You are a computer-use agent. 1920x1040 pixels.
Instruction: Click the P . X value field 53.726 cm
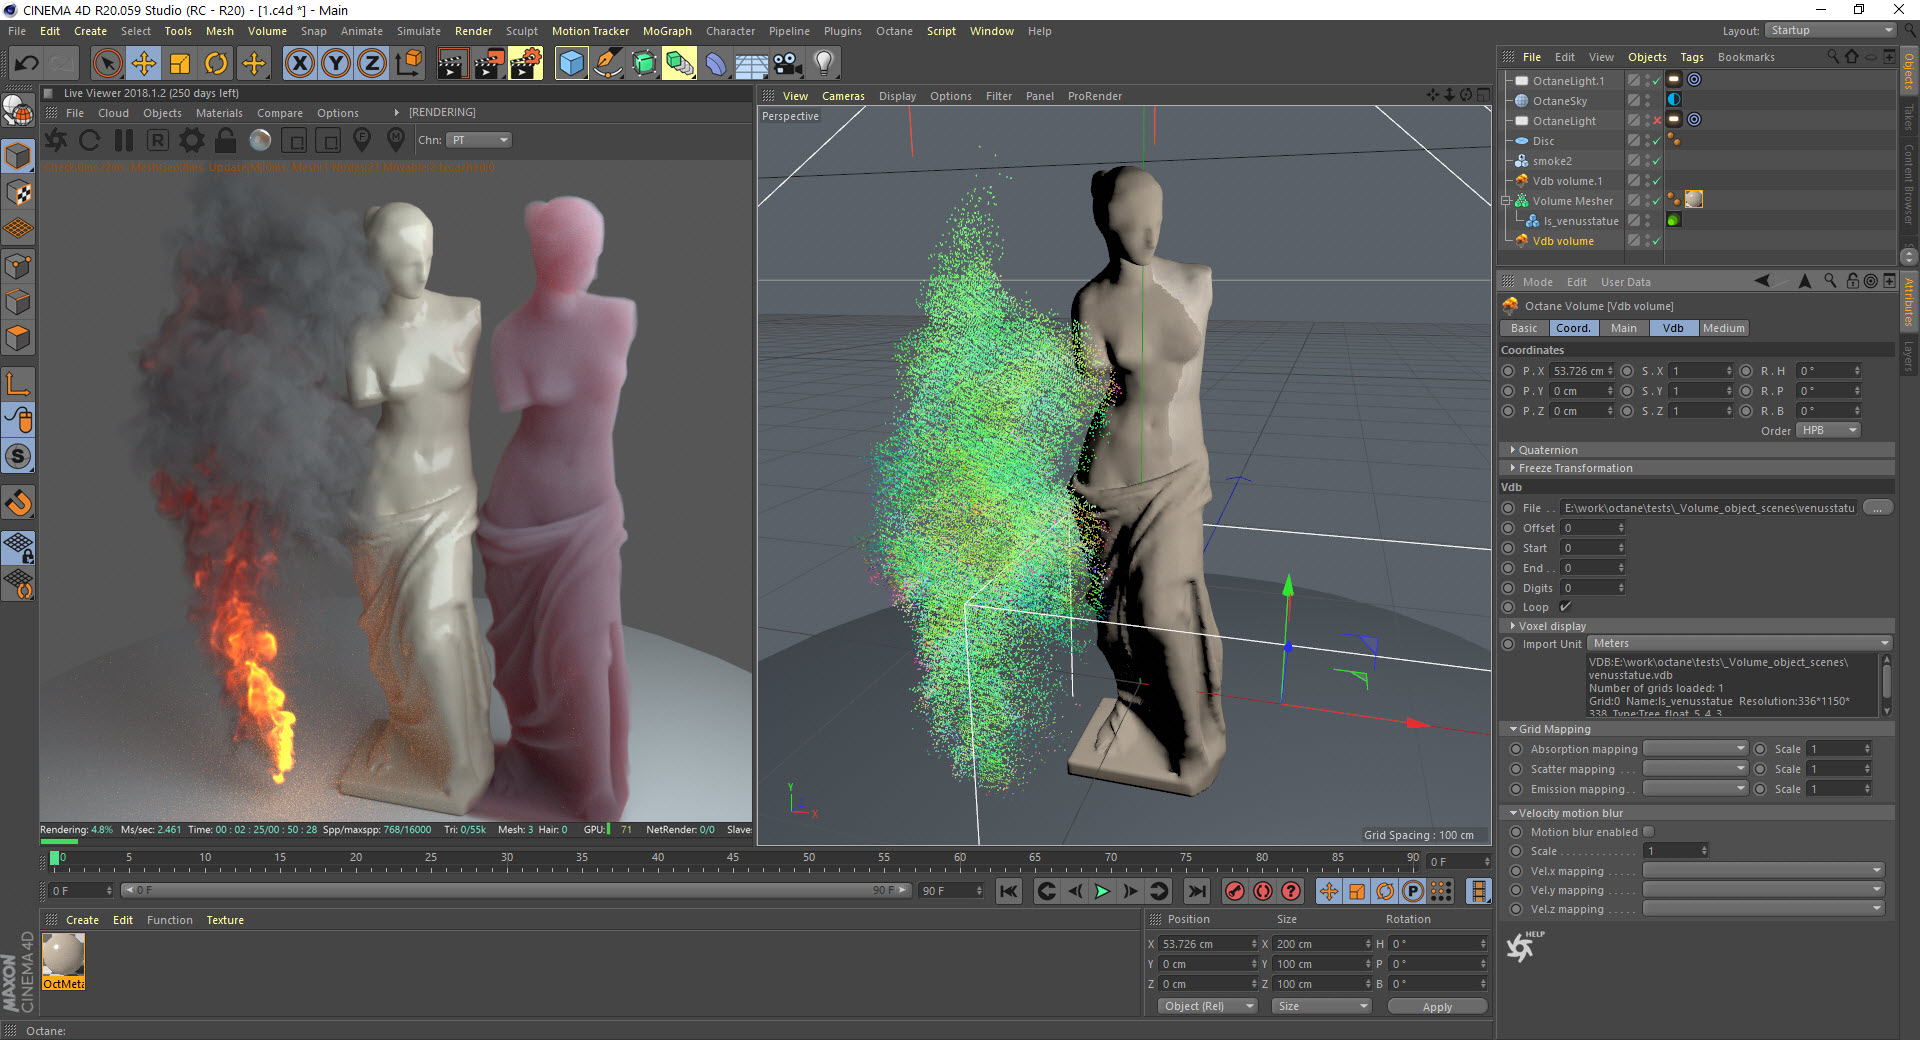pos(1582,371)
